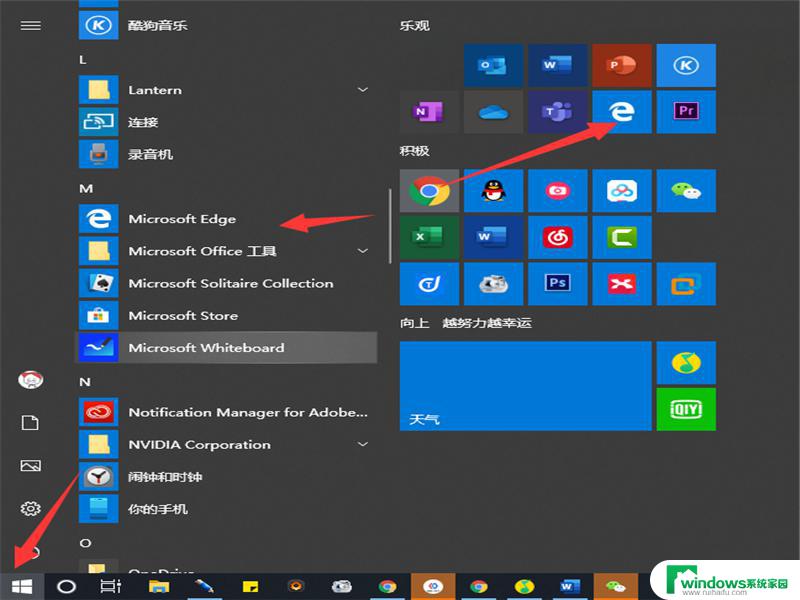Launch Microsoft Whiteboard
The height and width of the screenshot is (600, 800).
[x=227, y=347]
